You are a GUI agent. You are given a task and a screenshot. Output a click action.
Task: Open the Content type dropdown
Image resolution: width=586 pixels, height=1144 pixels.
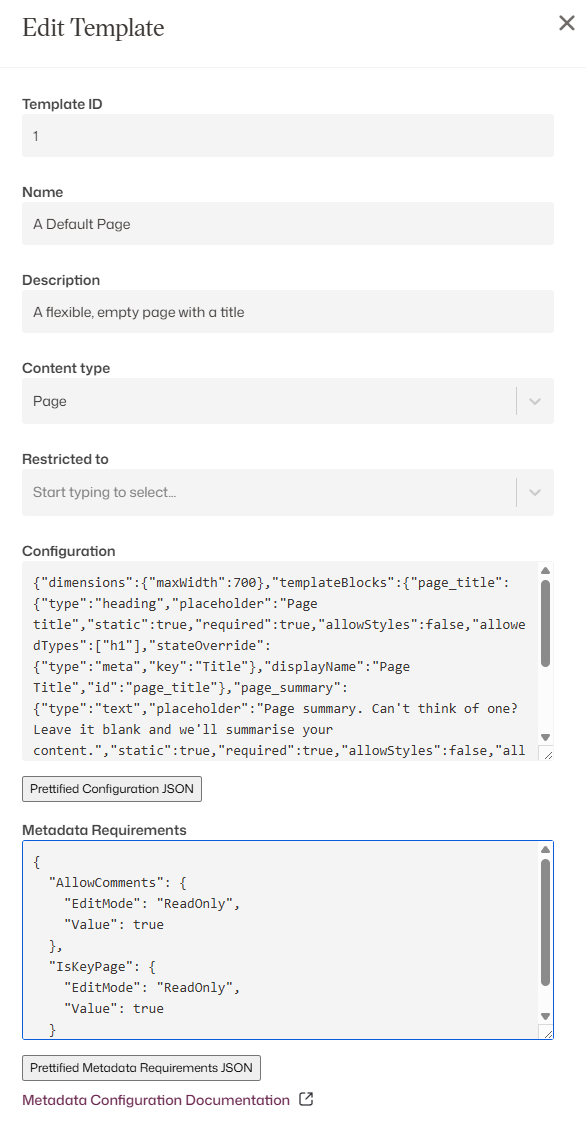[288, 401]
